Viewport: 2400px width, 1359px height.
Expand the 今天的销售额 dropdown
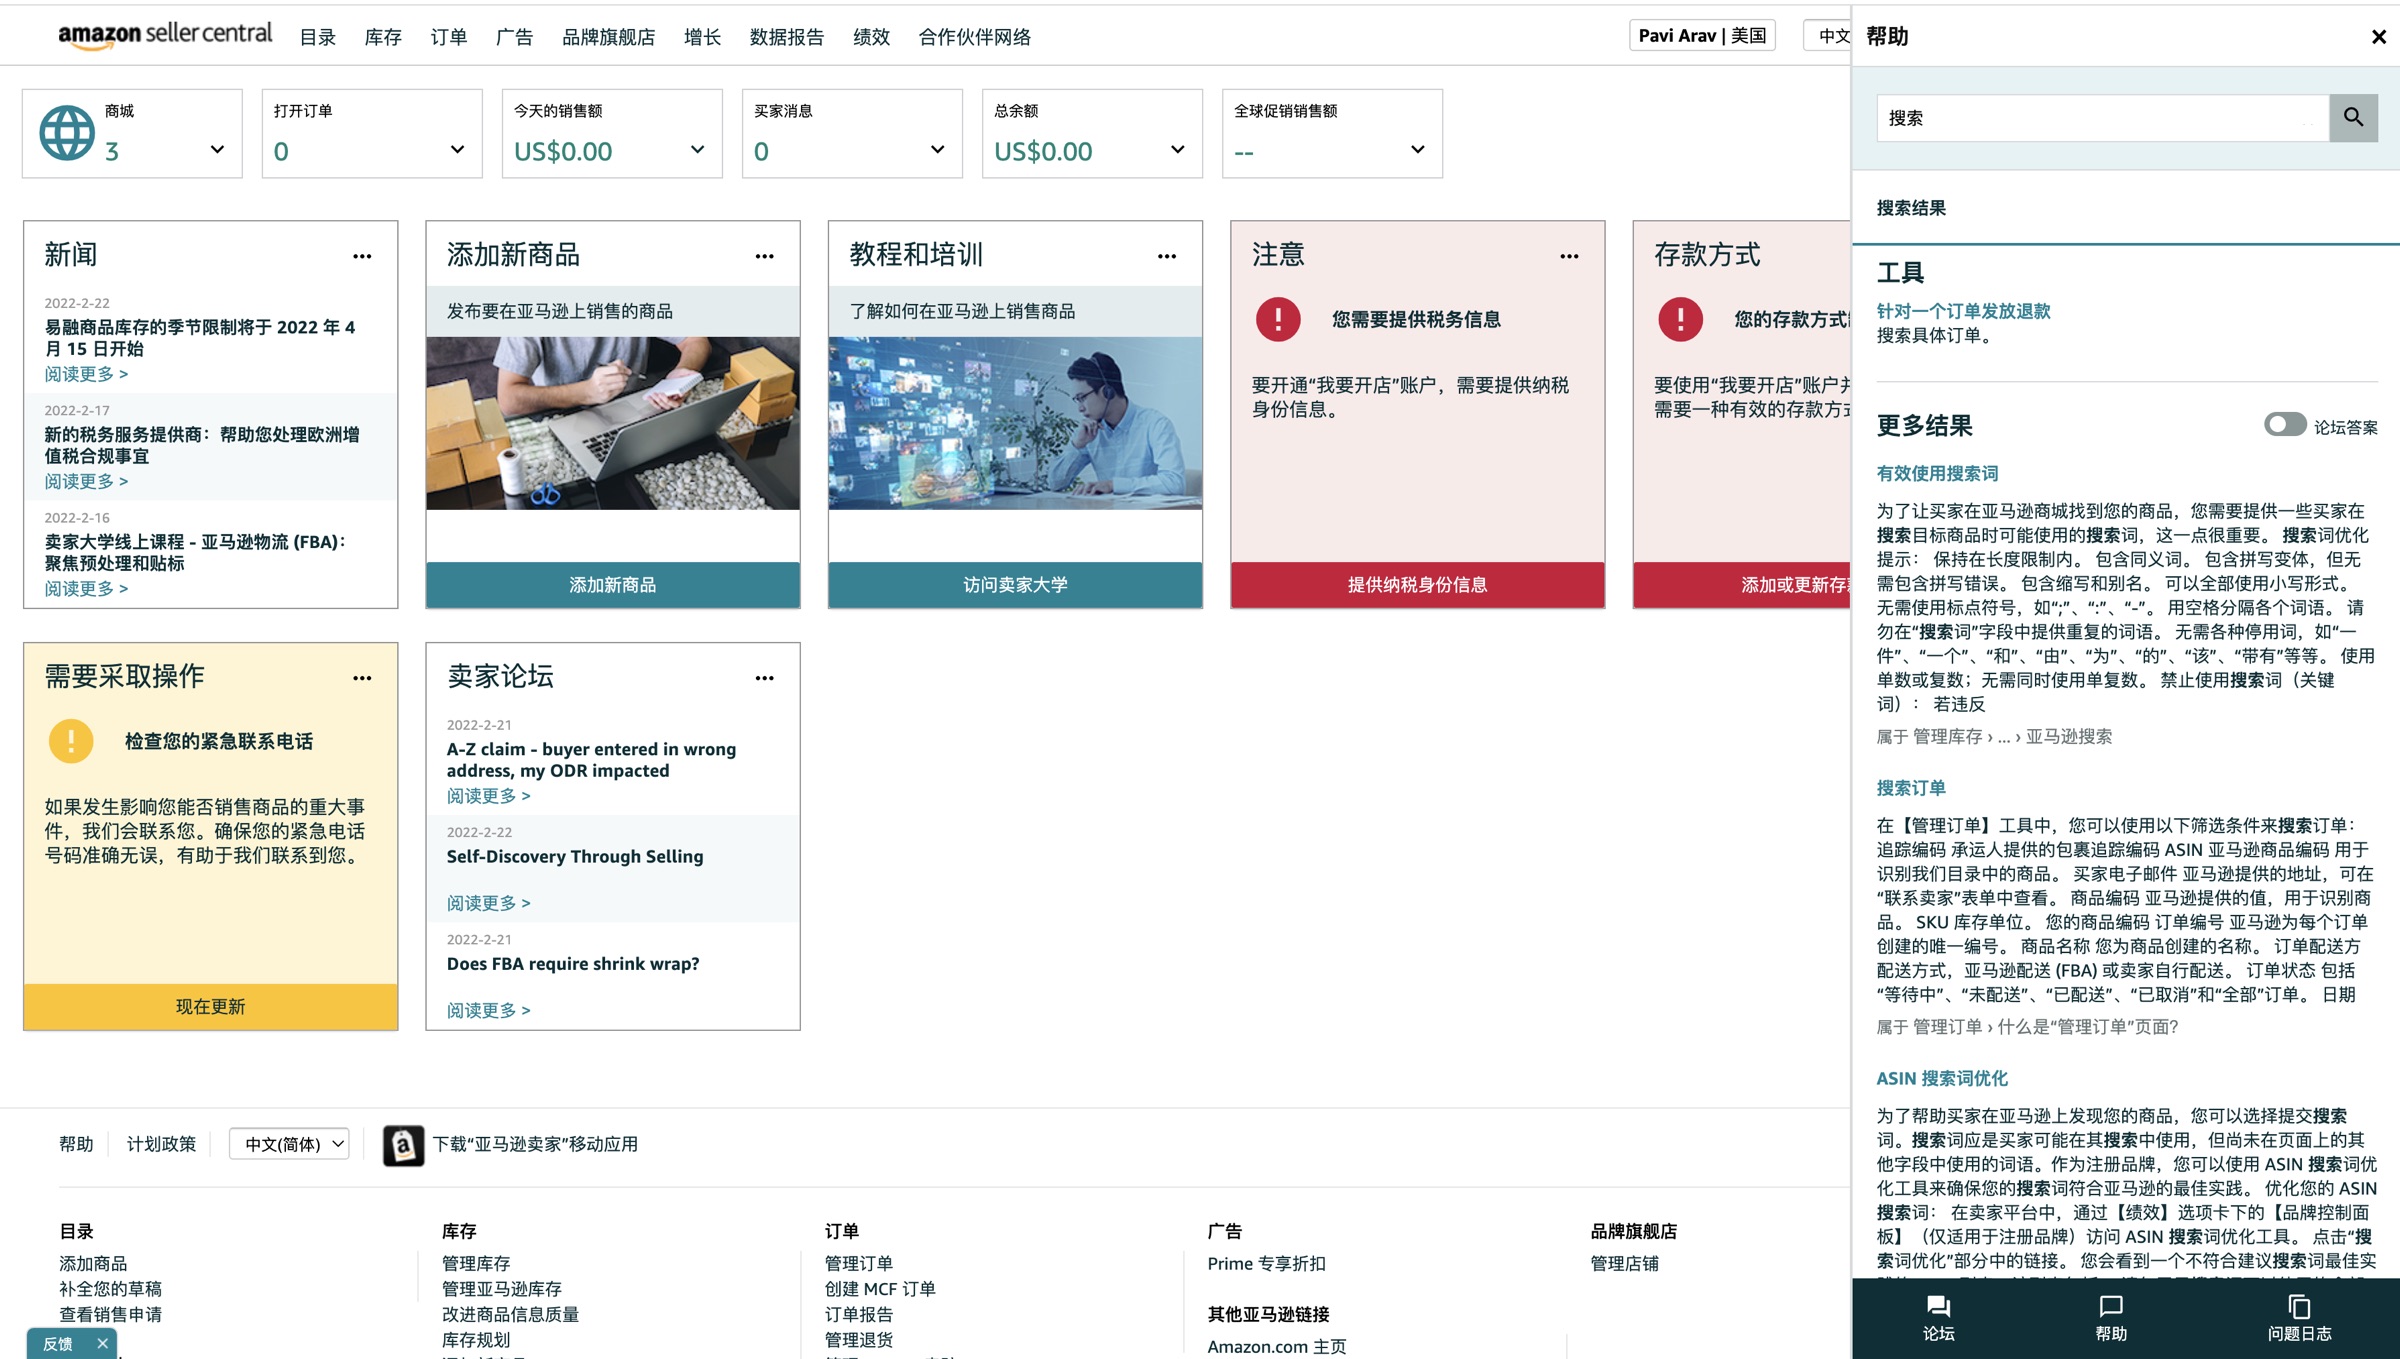[697, 150]
